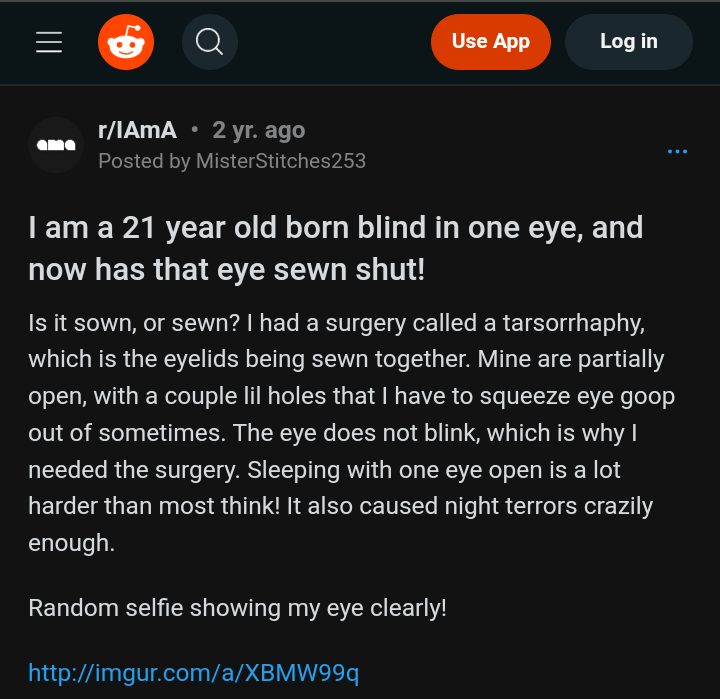
Task: Click the Log in button
Action: click(628, 42)
